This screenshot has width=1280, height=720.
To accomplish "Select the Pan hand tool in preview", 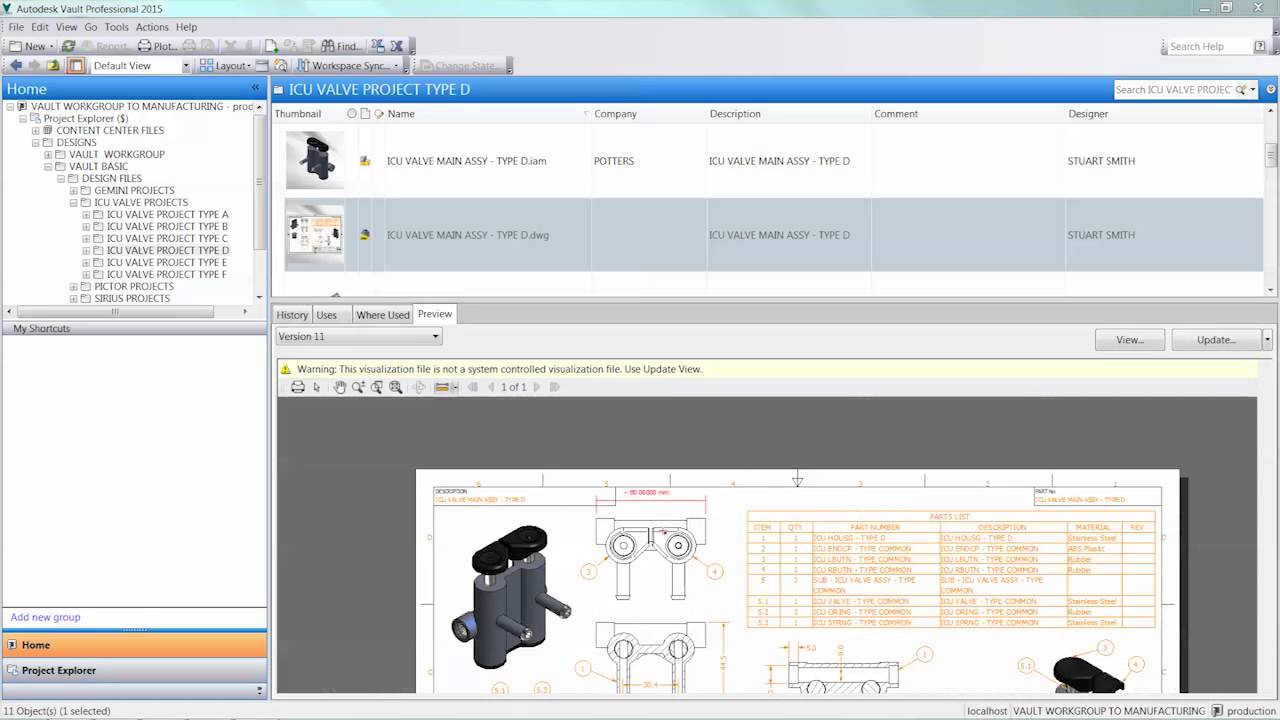I will pyautogui.click(x=340, y=387).
